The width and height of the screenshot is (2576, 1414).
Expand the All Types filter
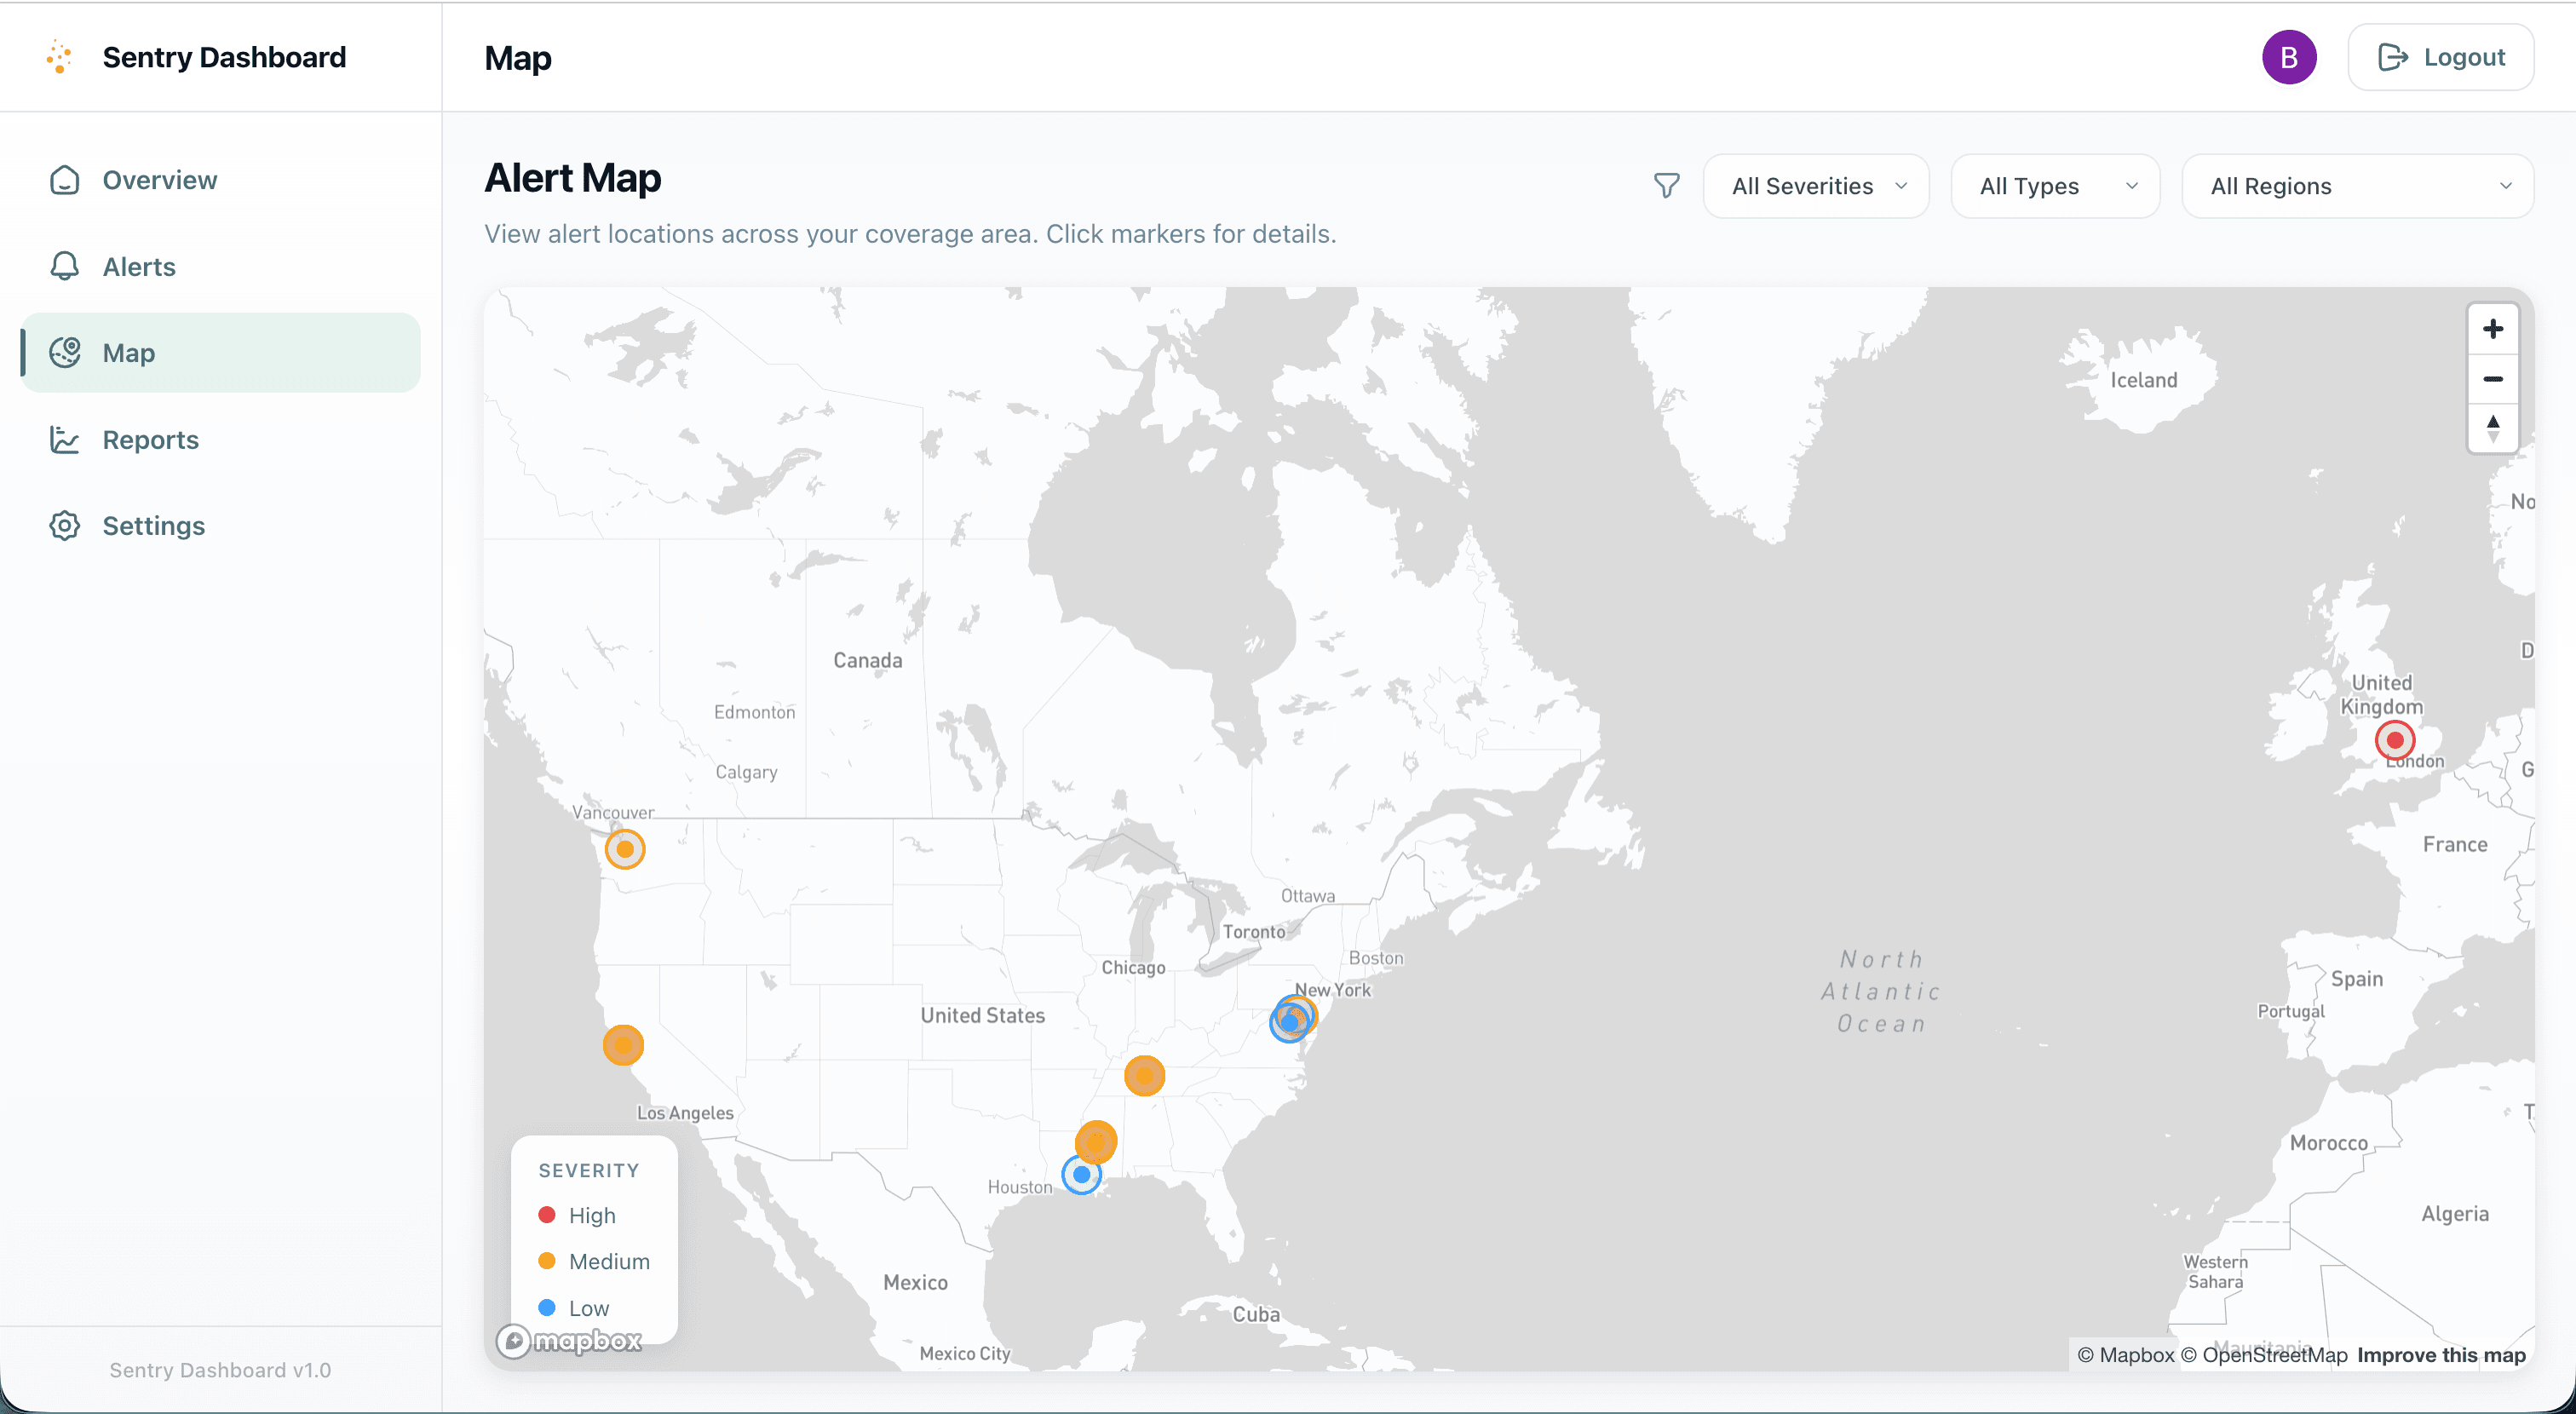[x=2055, y=186]
